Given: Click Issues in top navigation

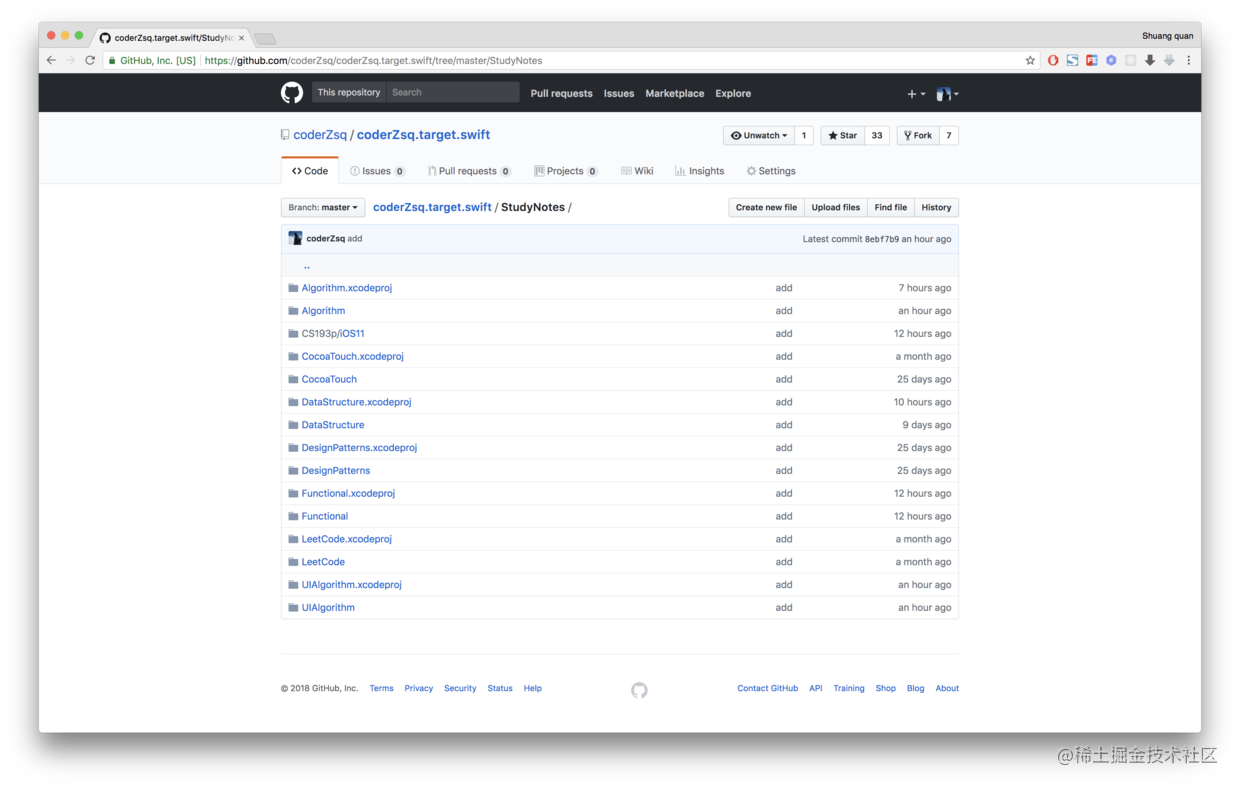Looking at the screenshot, I should coord(619,94).
